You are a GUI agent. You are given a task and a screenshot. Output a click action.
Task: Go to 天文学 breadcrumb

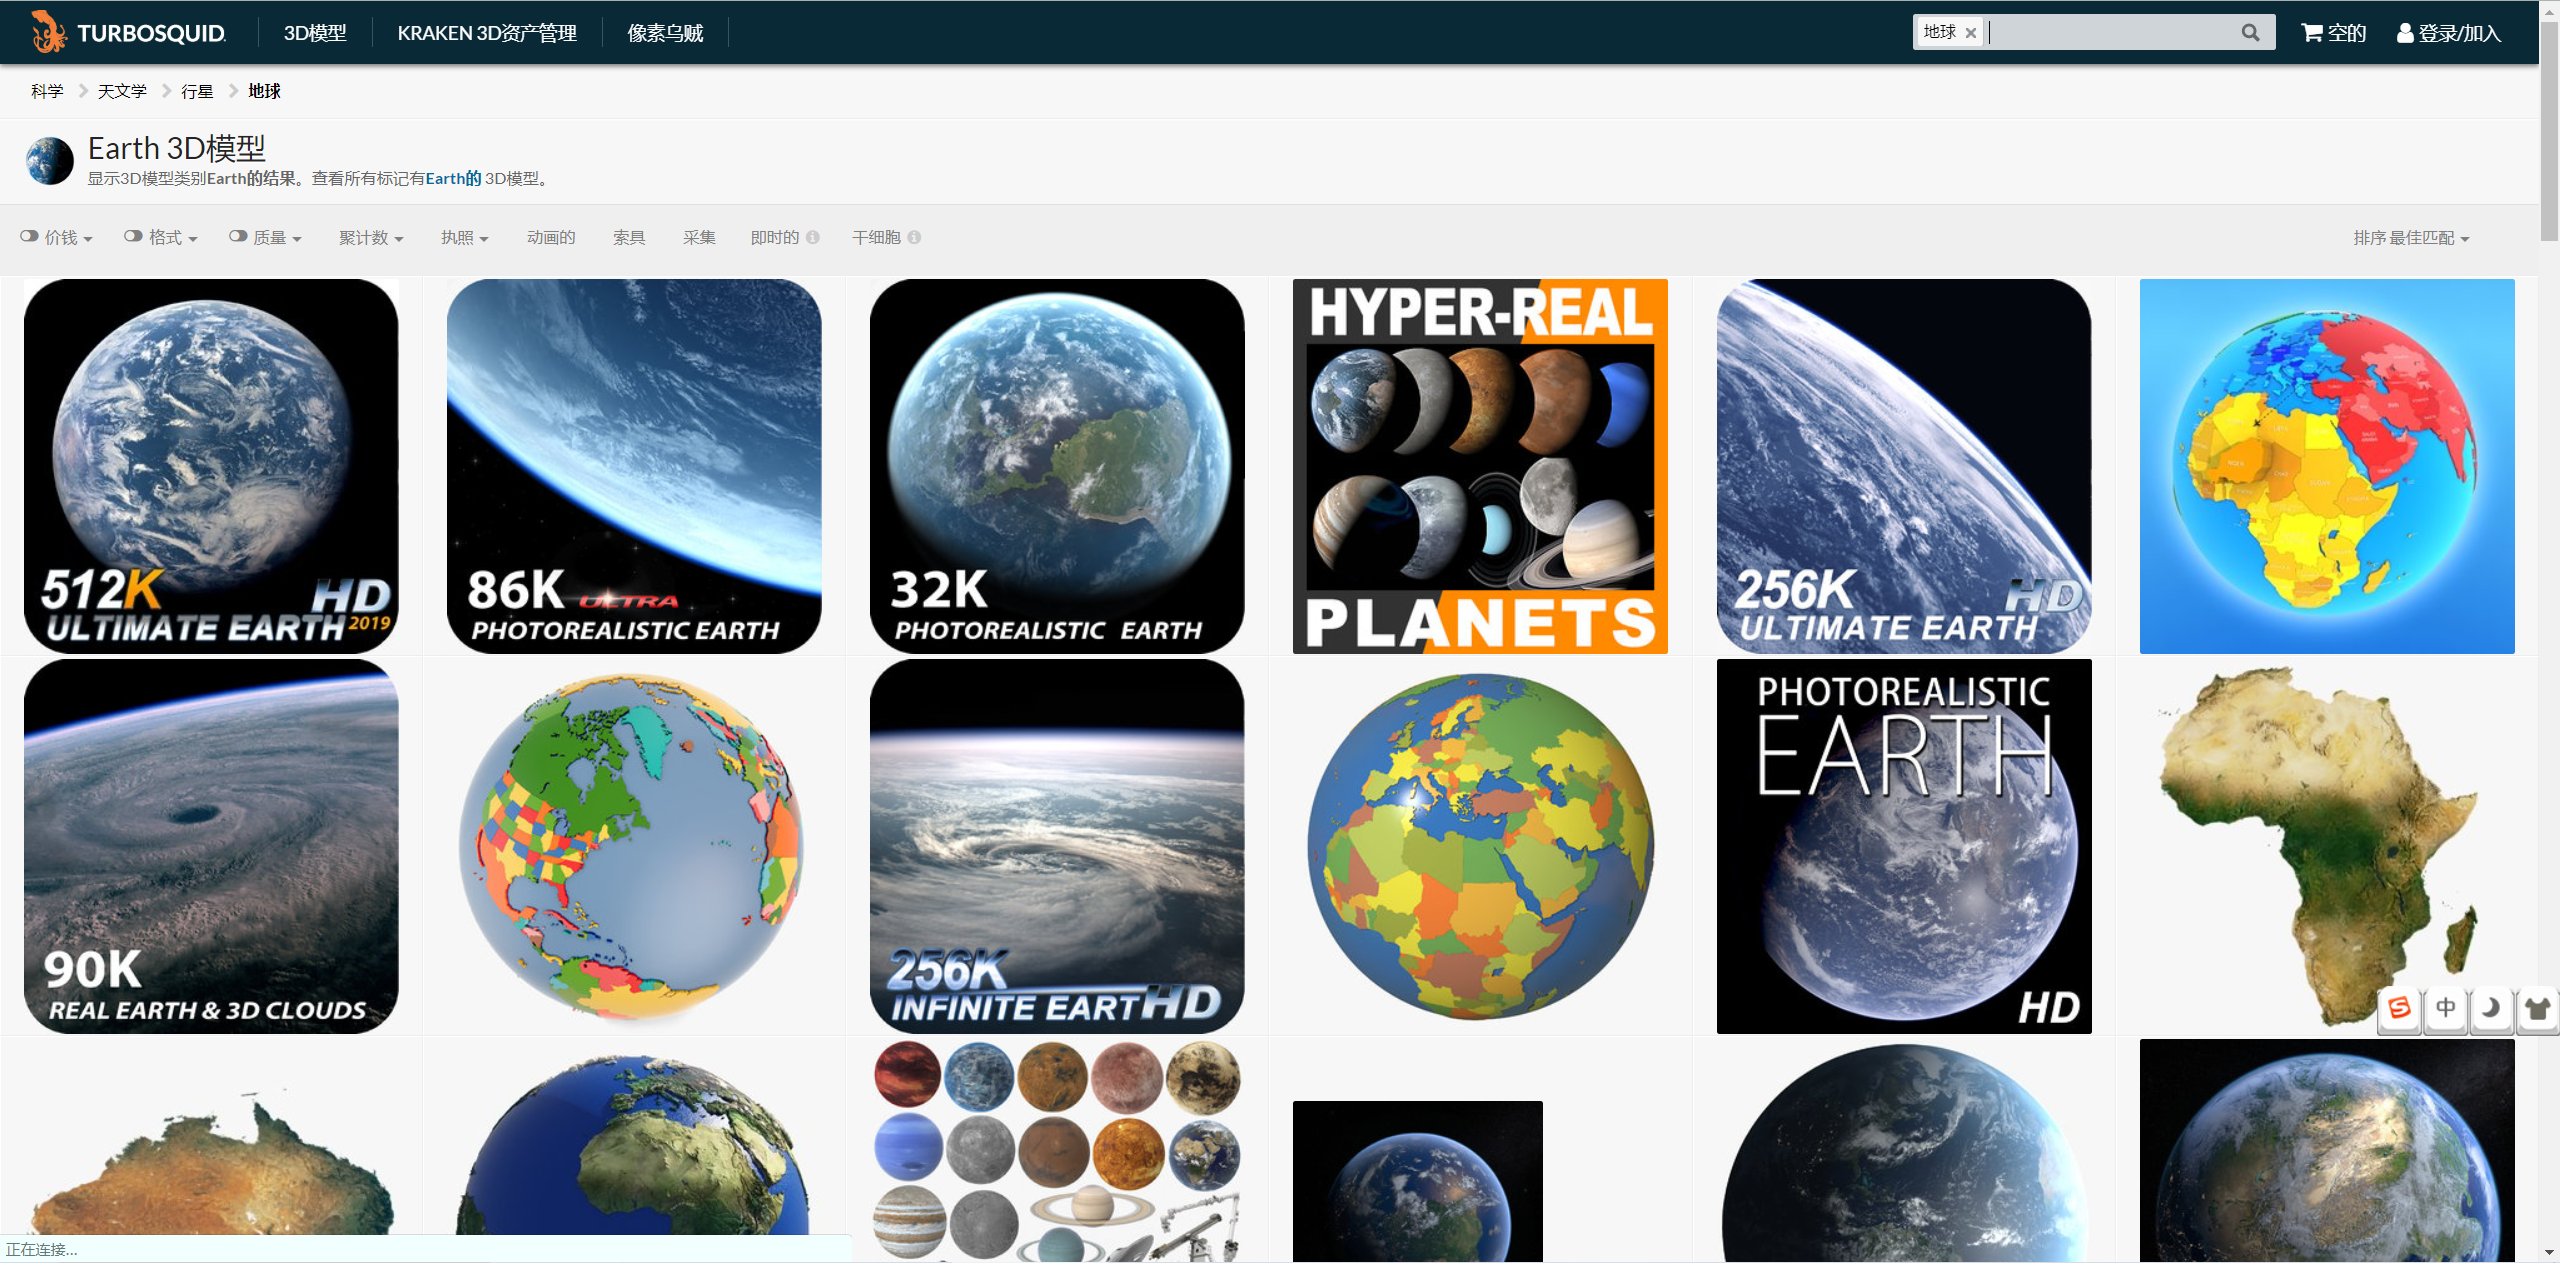[122, 91]
